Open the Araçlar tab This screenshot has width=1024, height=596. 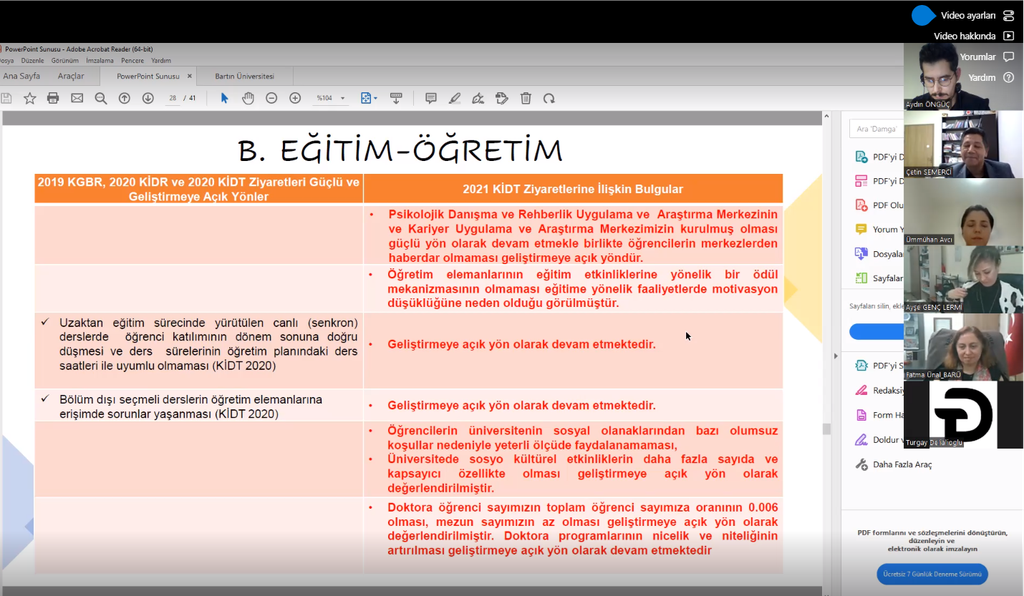tap(71, 76)
